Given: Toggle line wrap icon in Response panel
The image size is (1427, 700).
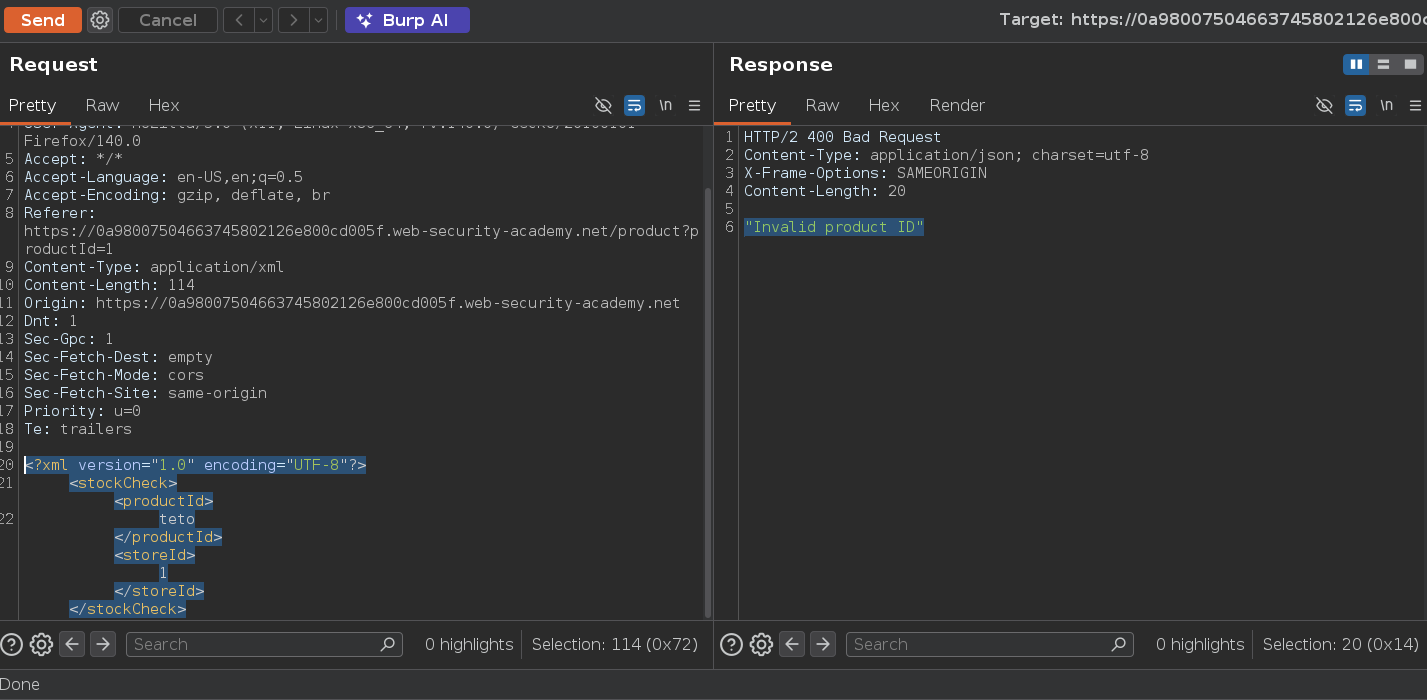Looking at the screenshot, I should tap(1355, 105).
